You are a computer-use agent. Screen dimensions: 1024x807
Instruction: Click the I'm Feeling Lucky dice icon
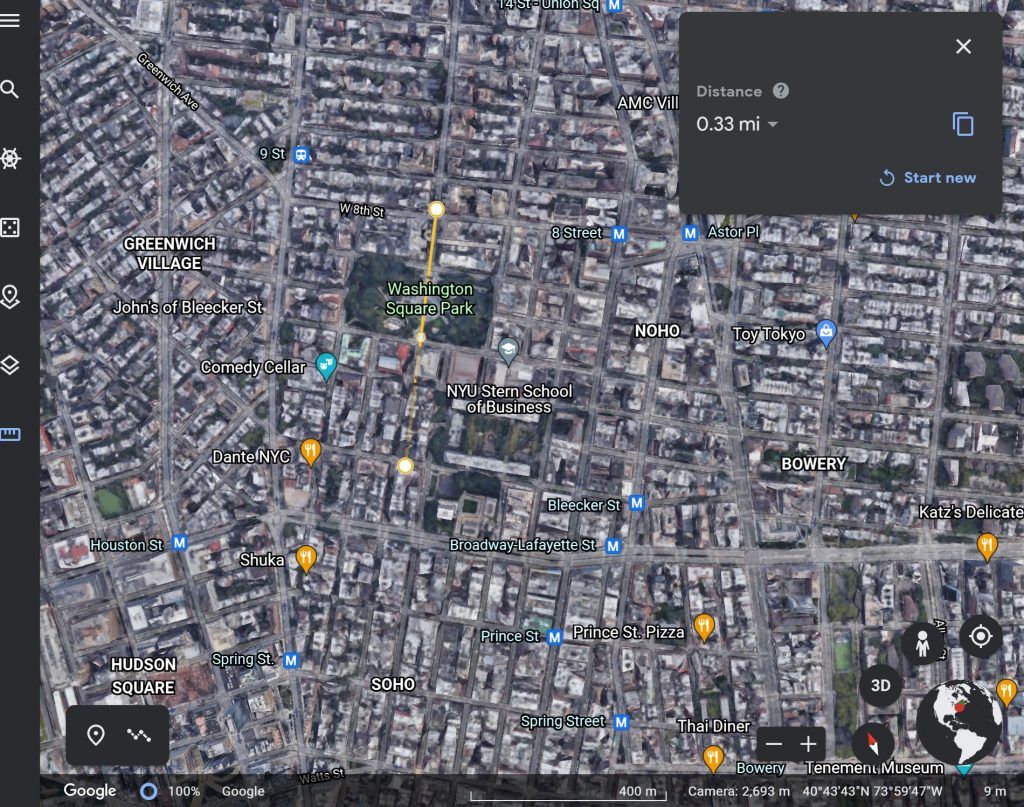click(x=10, y=227)
